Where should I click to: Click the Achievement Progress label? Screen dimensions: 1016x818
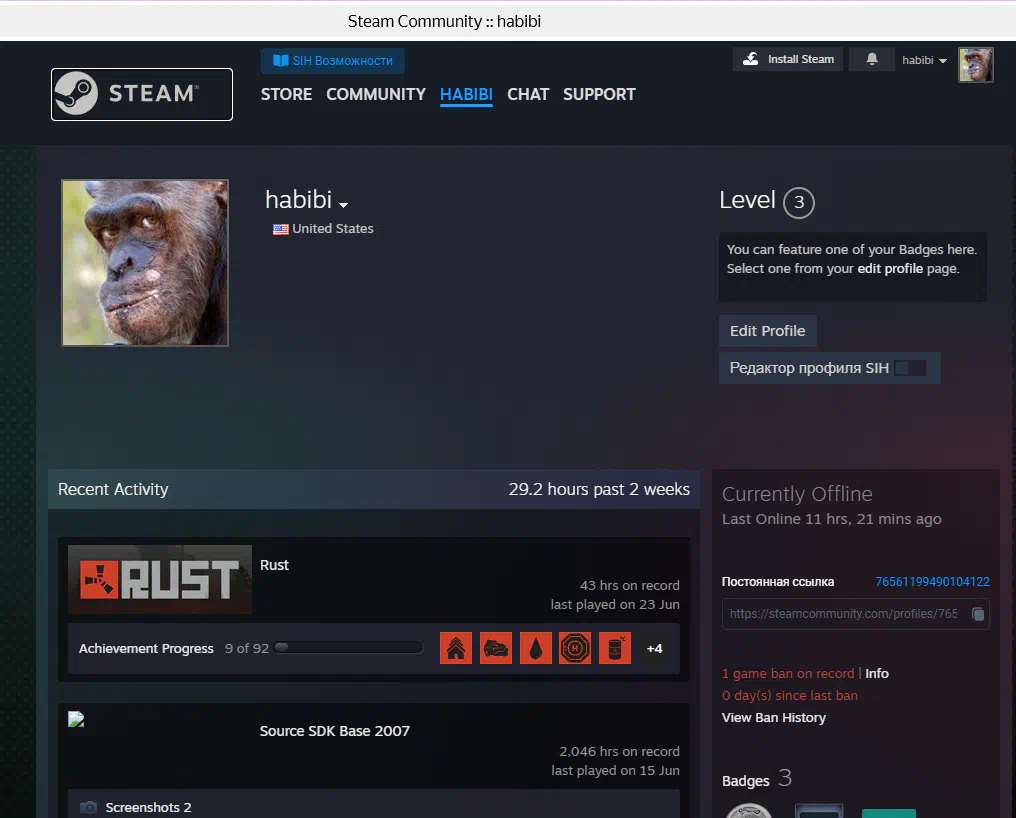(x=146, y=648)
